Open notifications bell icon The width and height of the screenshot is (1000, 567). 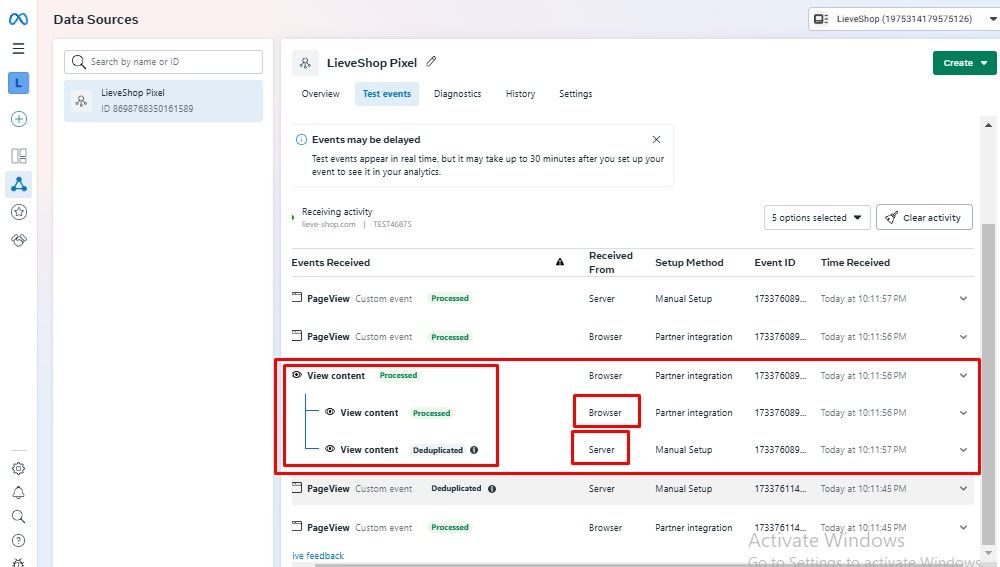click(x=18, y=492)
